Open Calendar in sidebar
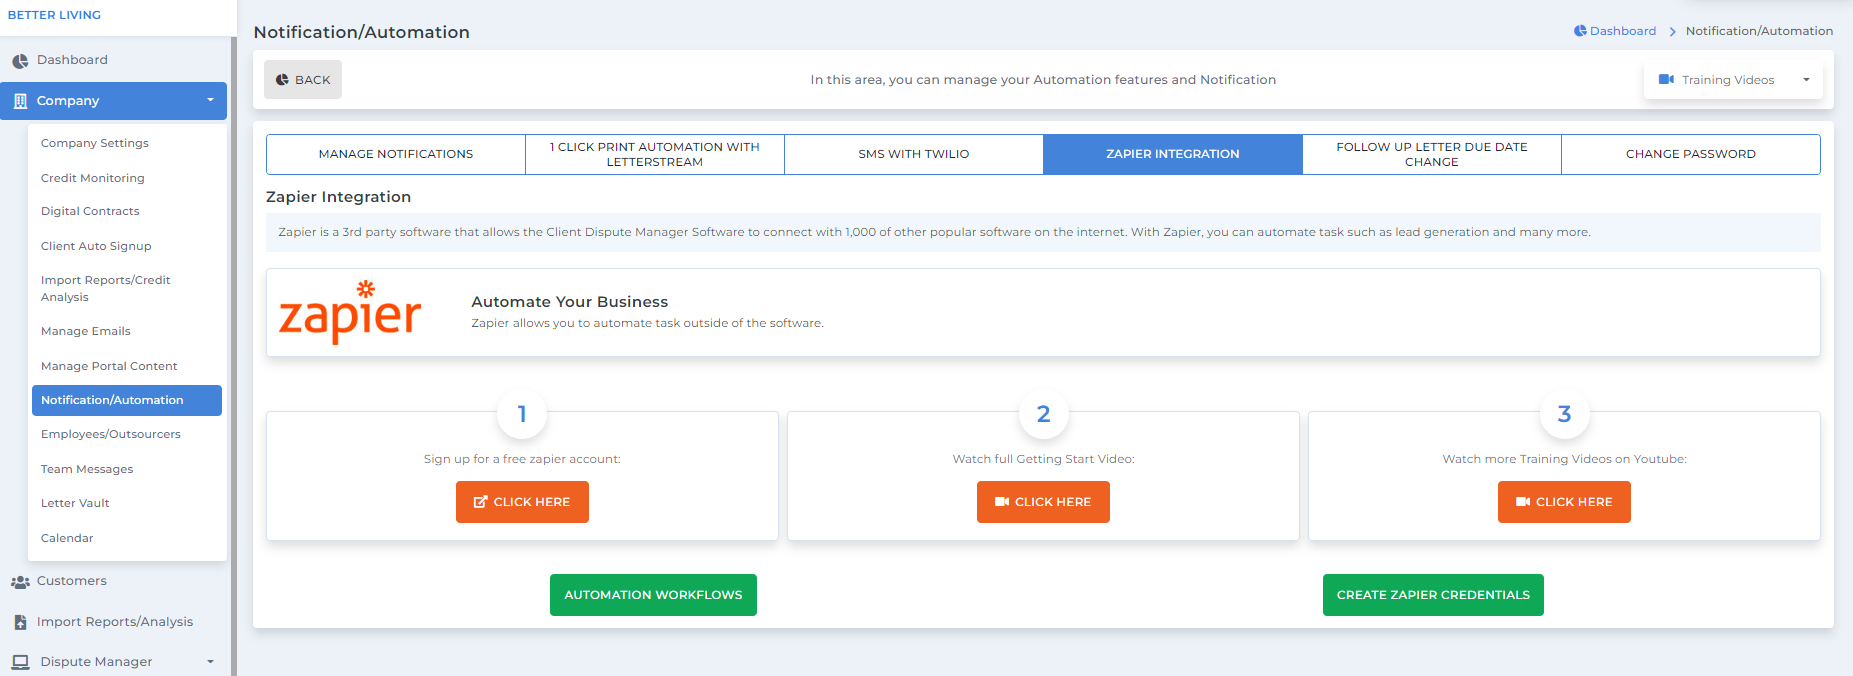The height and width of the screenshot is (676, 1853). click(67, 538)
